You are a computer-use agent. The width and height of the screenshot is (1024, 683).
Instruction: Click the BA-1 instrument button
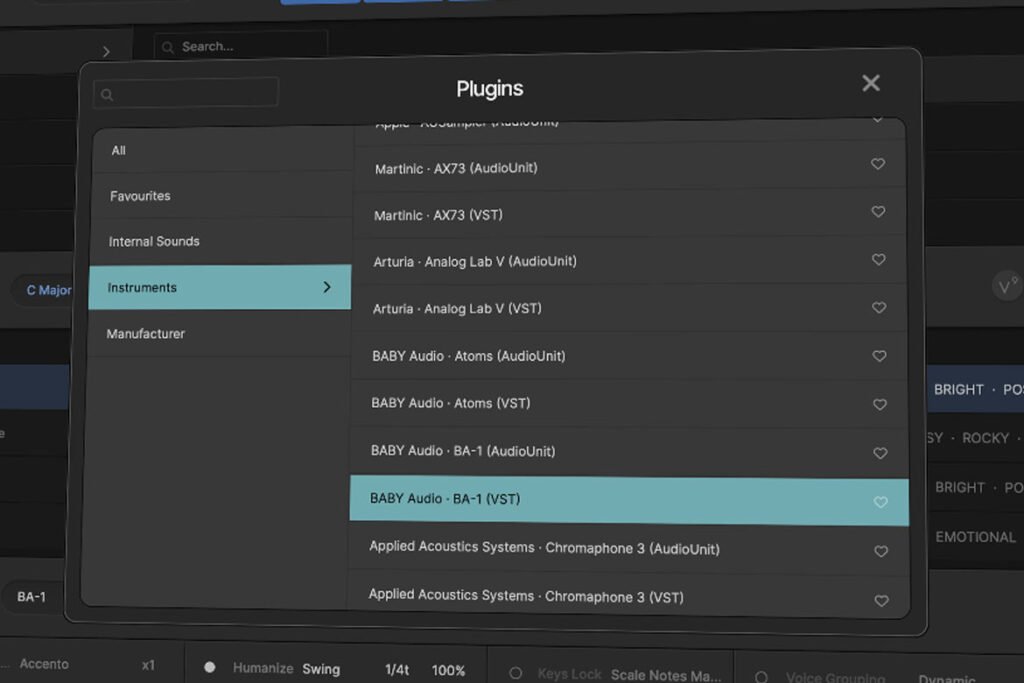(31, 597)
